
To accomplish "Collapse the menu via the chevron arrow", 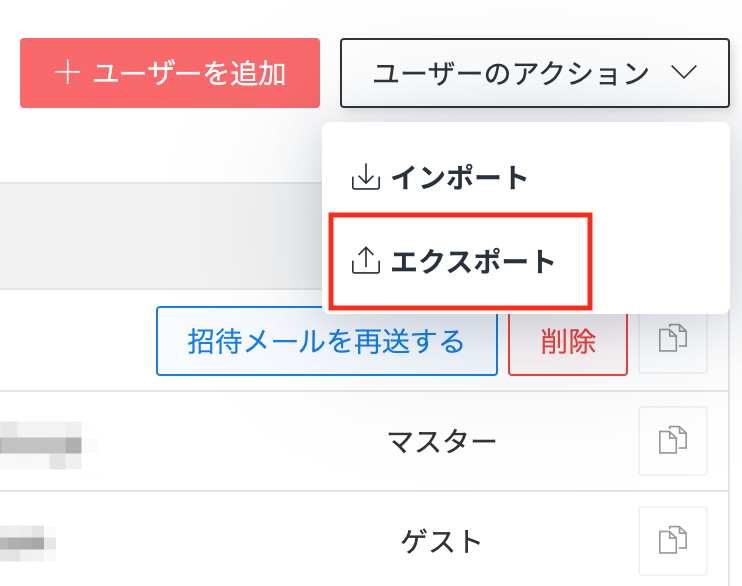I will pyautogui.click(x=684, y=72).
